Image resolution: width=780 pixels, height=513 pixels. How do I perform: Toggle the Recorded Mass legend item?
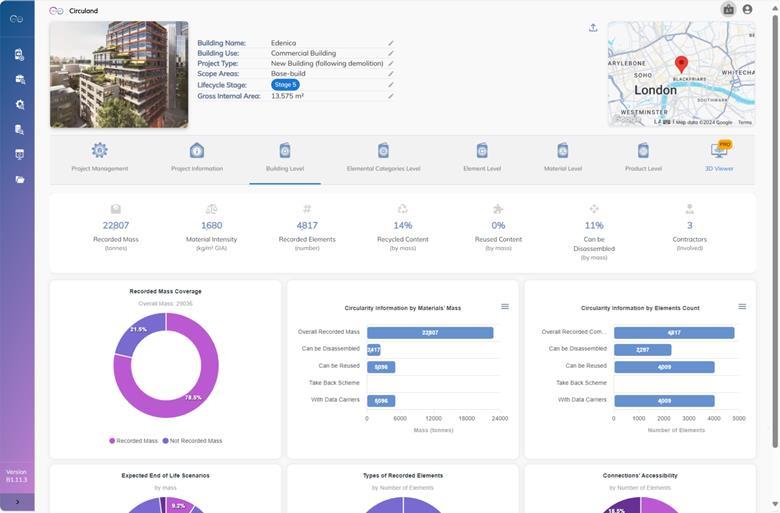pyautogui.click(x=134, y=440)
